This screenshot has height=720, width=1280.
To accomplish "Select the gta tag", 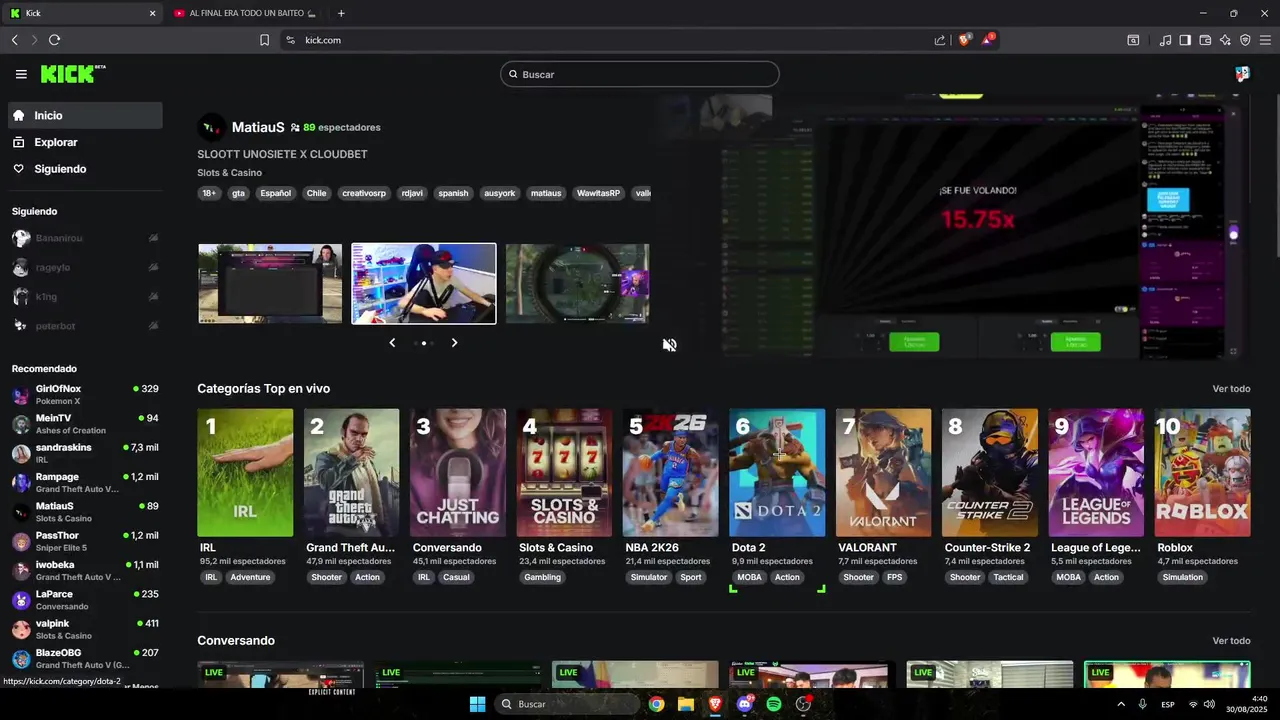I will [238, 193].
